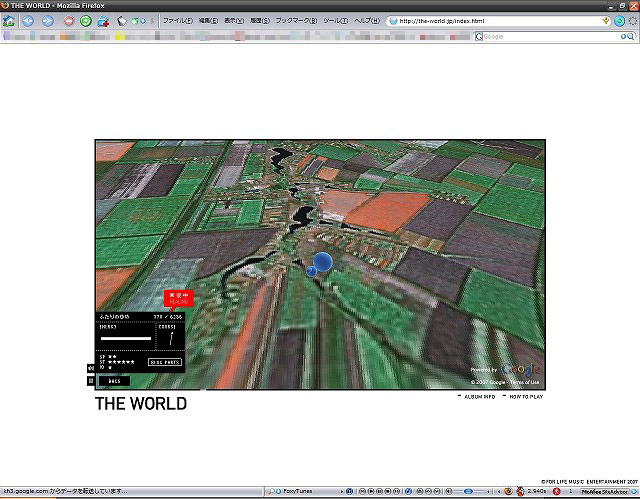
Task: Click THE WORLD title logo
Action: (141, 404)
